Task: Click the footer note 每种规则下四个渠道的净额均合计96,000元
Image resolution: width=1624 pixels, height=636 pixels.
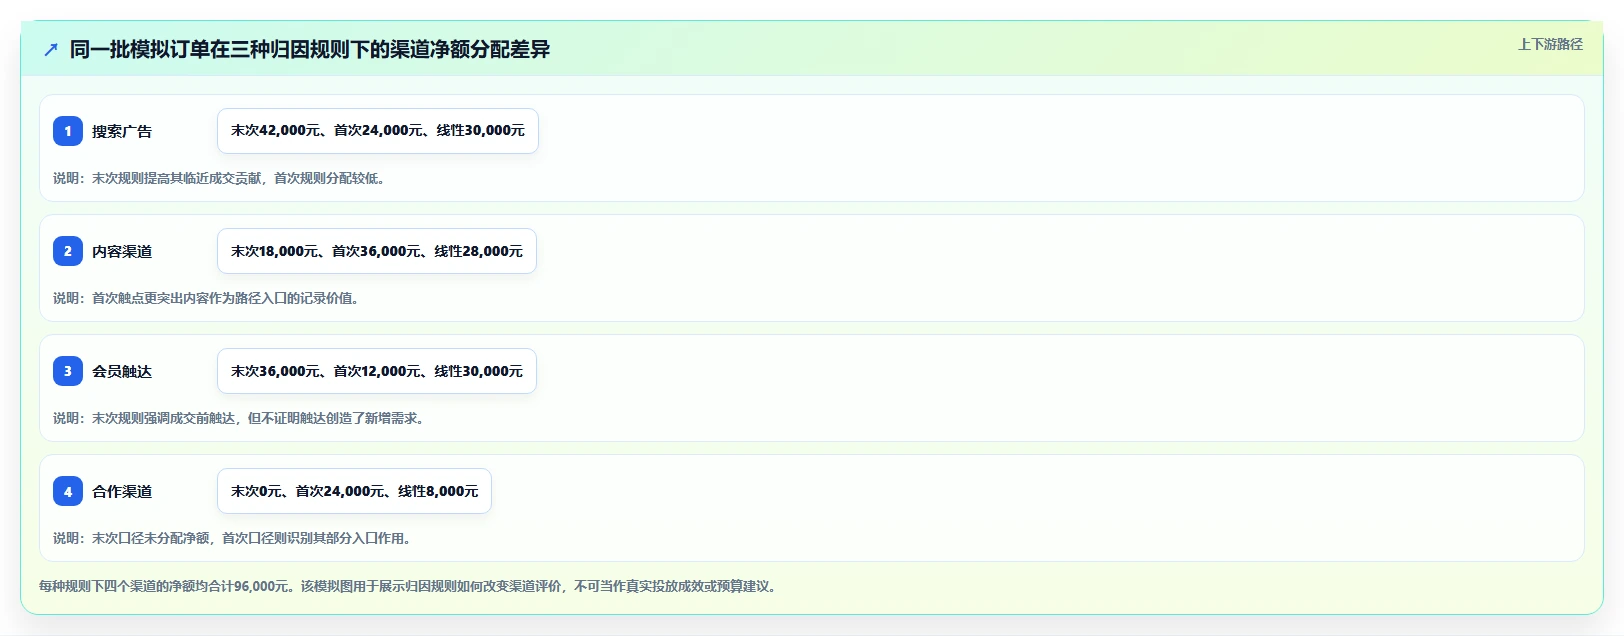Action: pyautogui.click(x=409, y=586)
